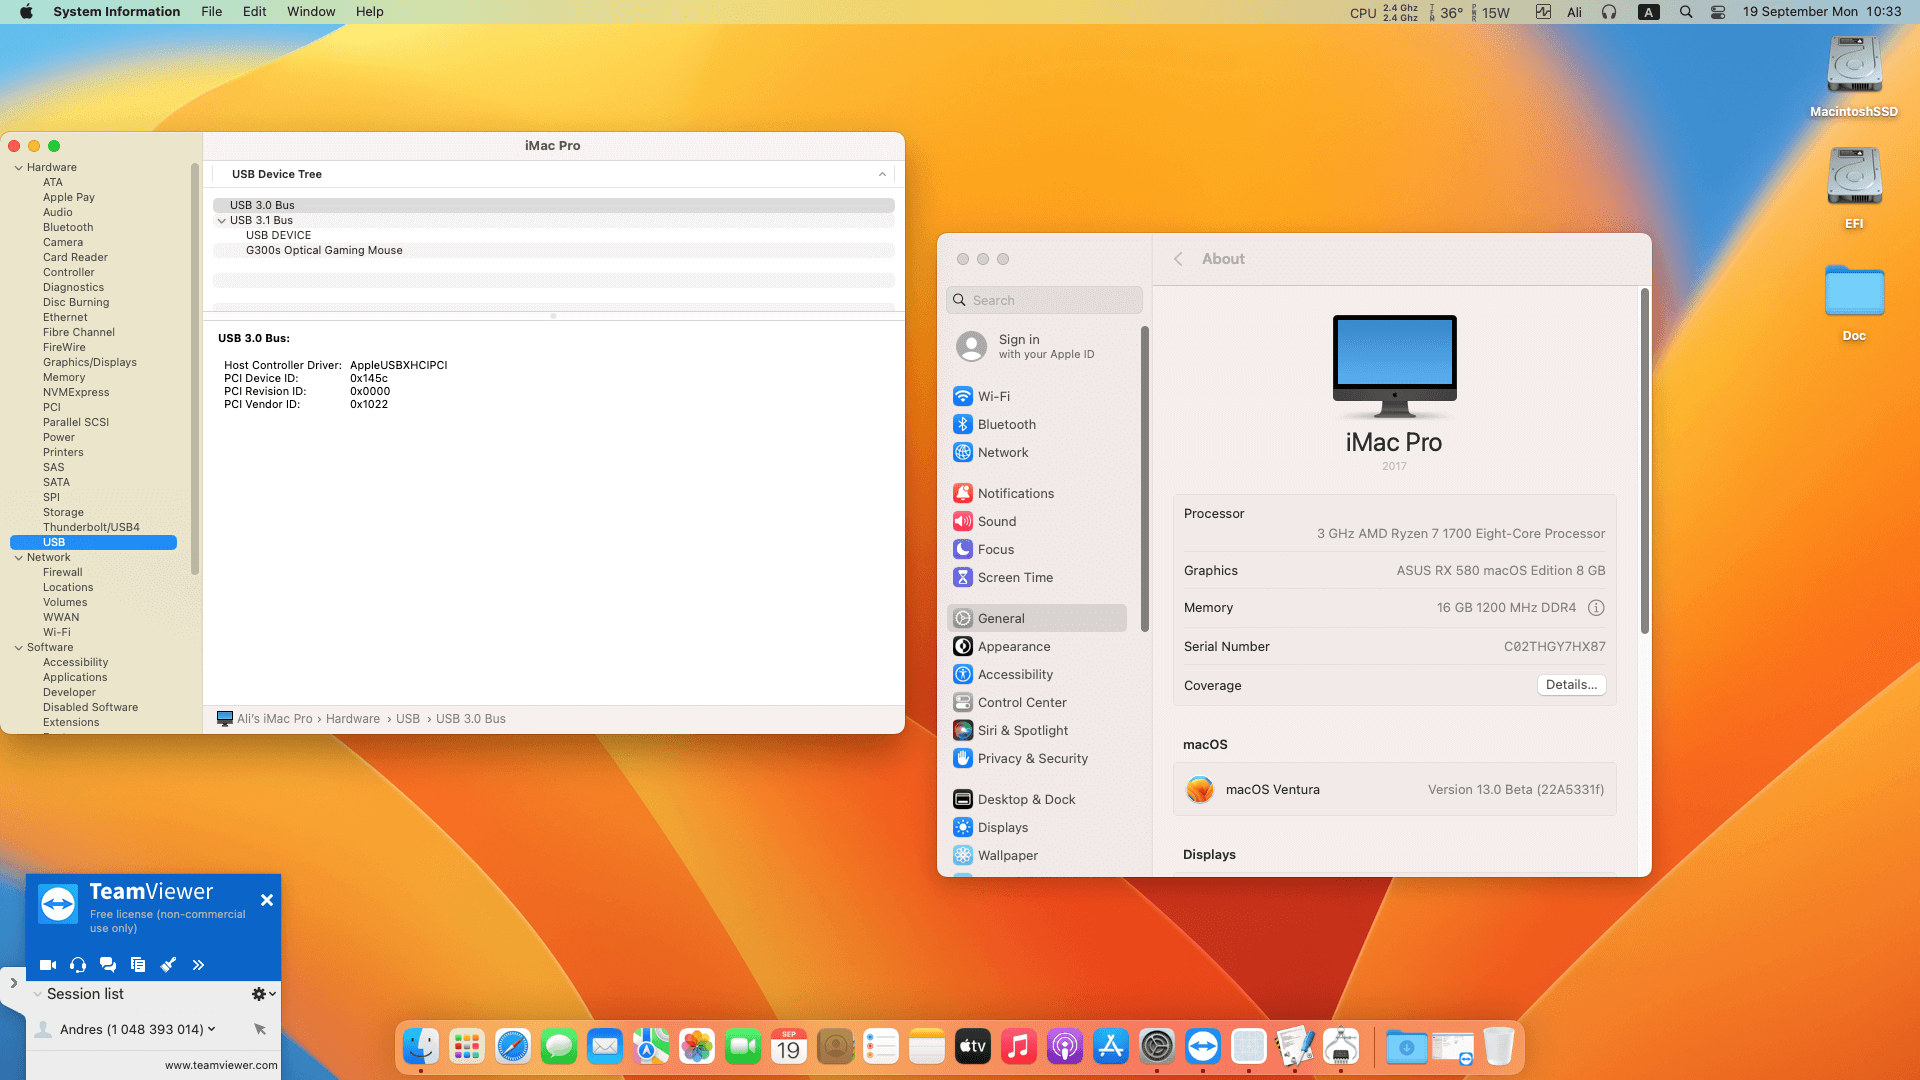Screen dimensions: 1920x1080
Task: Open Bluetooth settings in sidebar
Action: [1006, 424]
